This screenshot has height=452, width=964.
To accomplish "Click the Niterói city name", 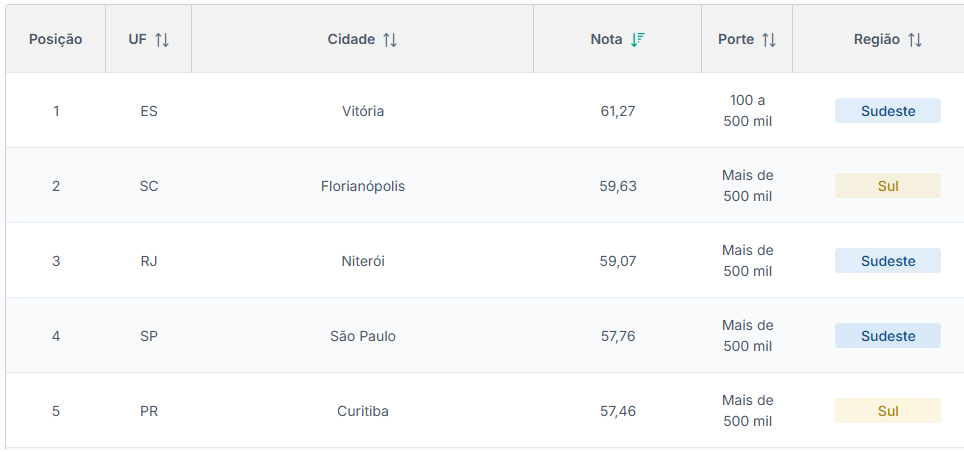I will point(363,261).
